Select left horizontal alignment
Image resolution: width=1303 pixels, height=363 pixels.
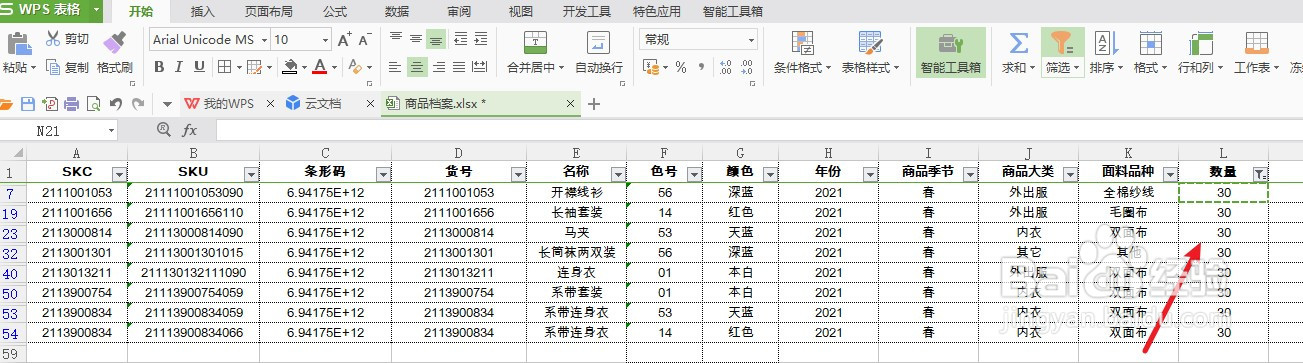(395, 67)
